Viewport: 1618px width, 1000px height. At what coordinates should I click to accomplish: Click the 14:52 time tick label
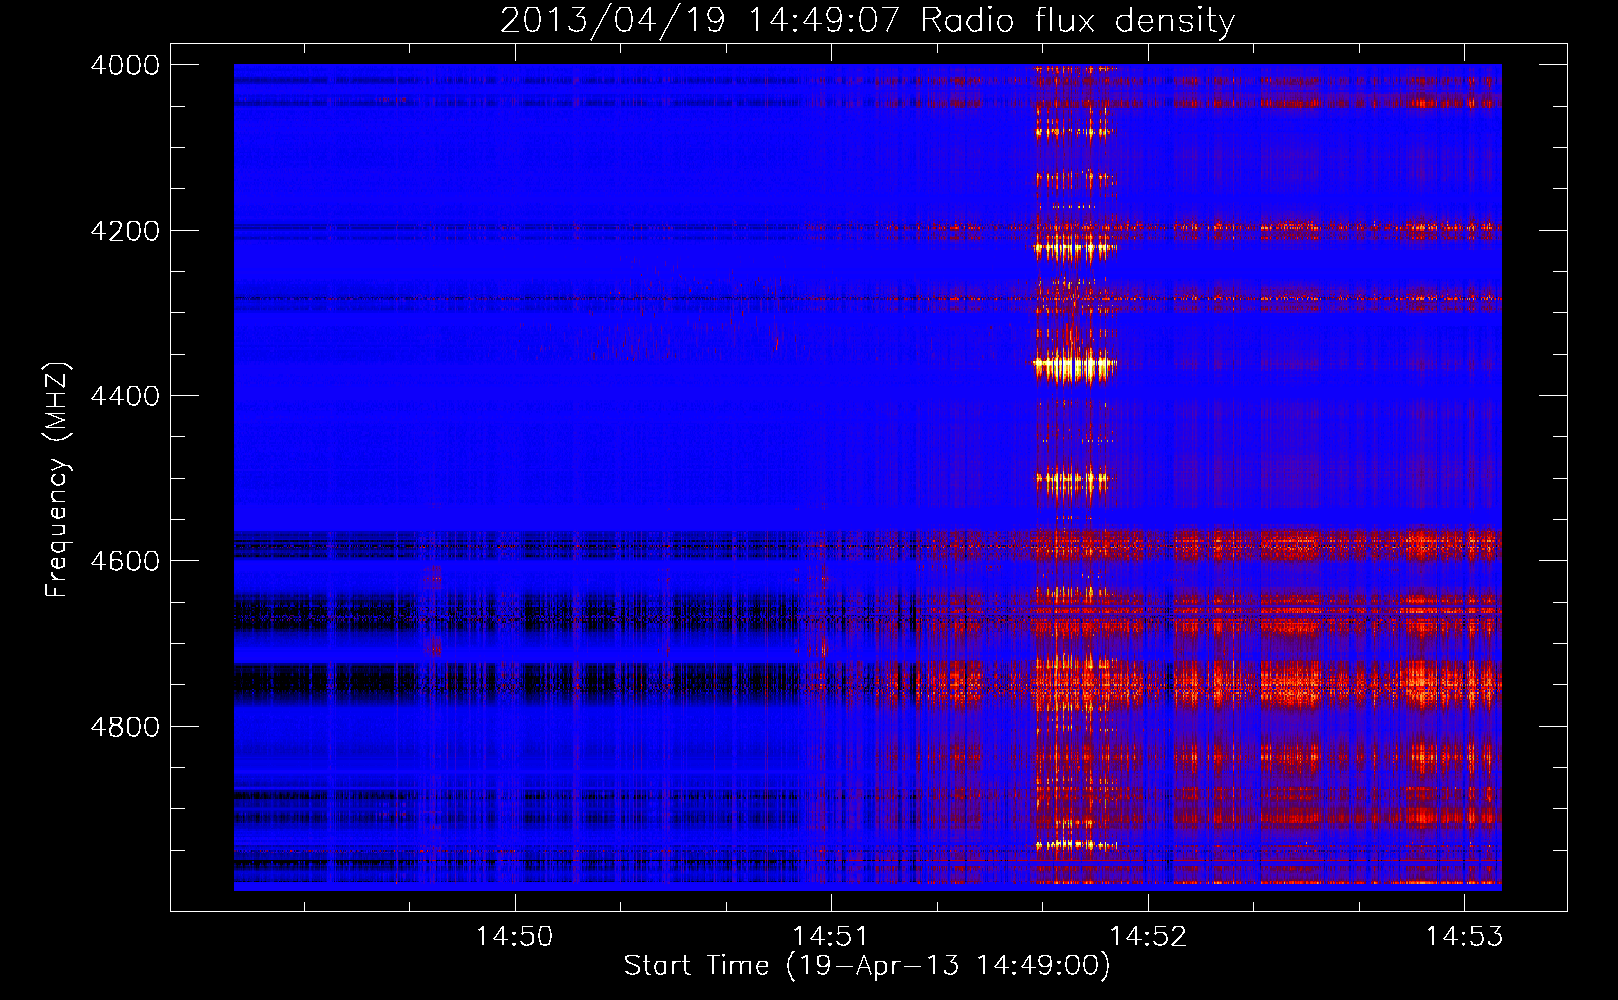click(x=1148, y=936)
